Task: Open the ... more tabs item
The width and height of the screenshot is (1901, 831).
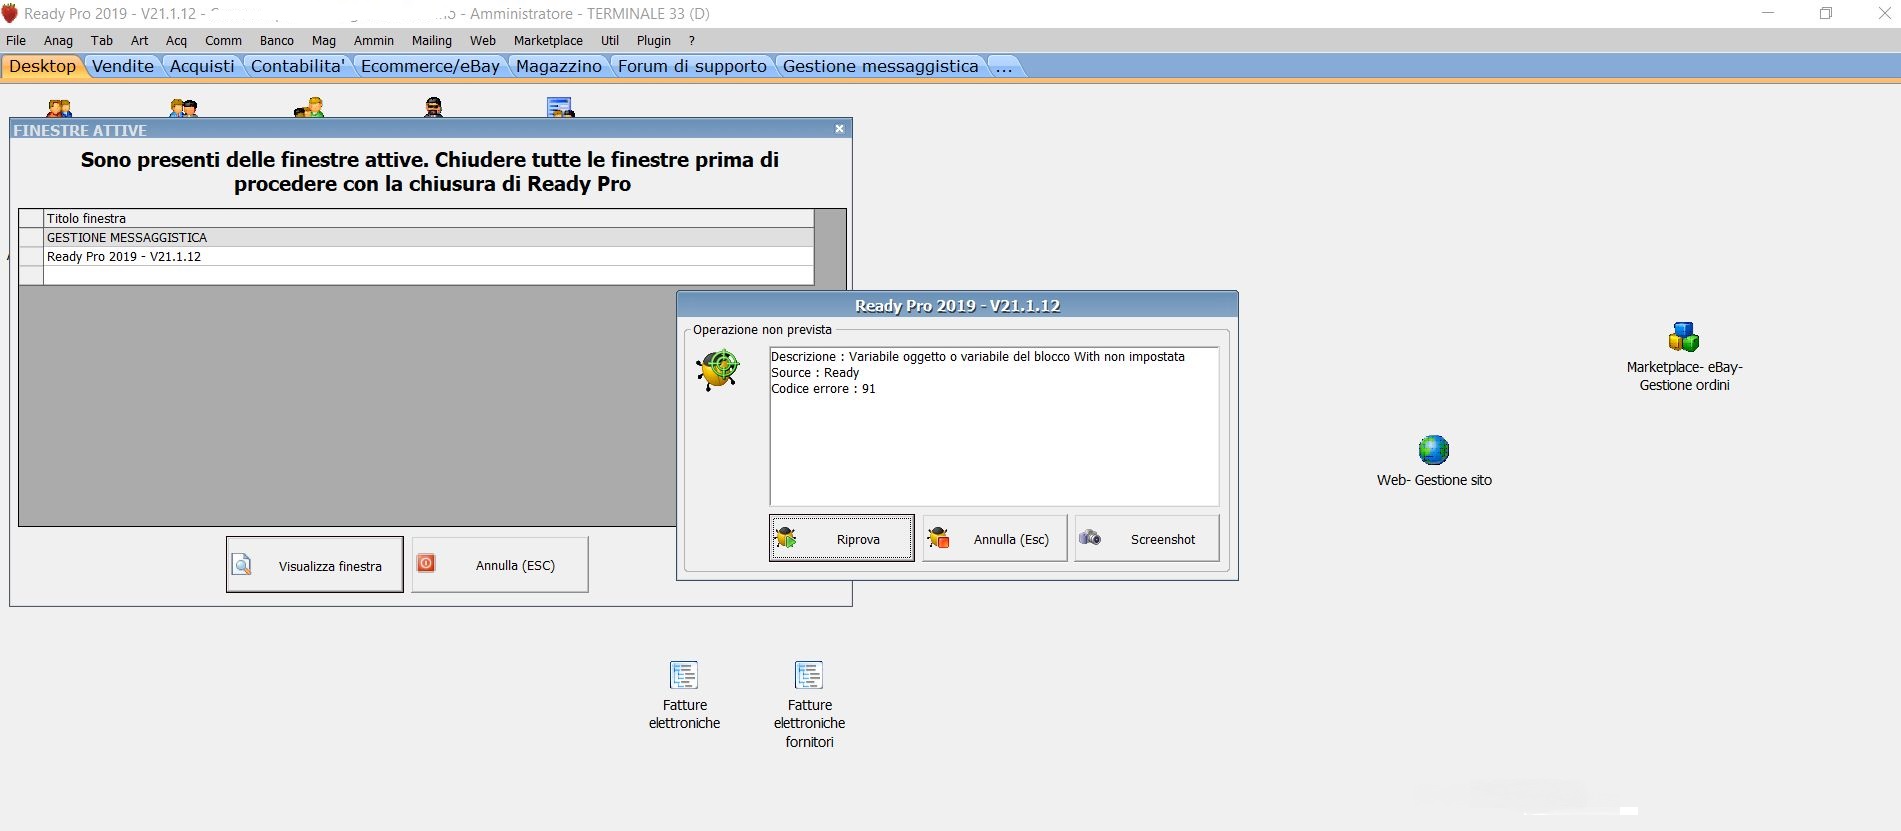Action: coord(1004,66)
